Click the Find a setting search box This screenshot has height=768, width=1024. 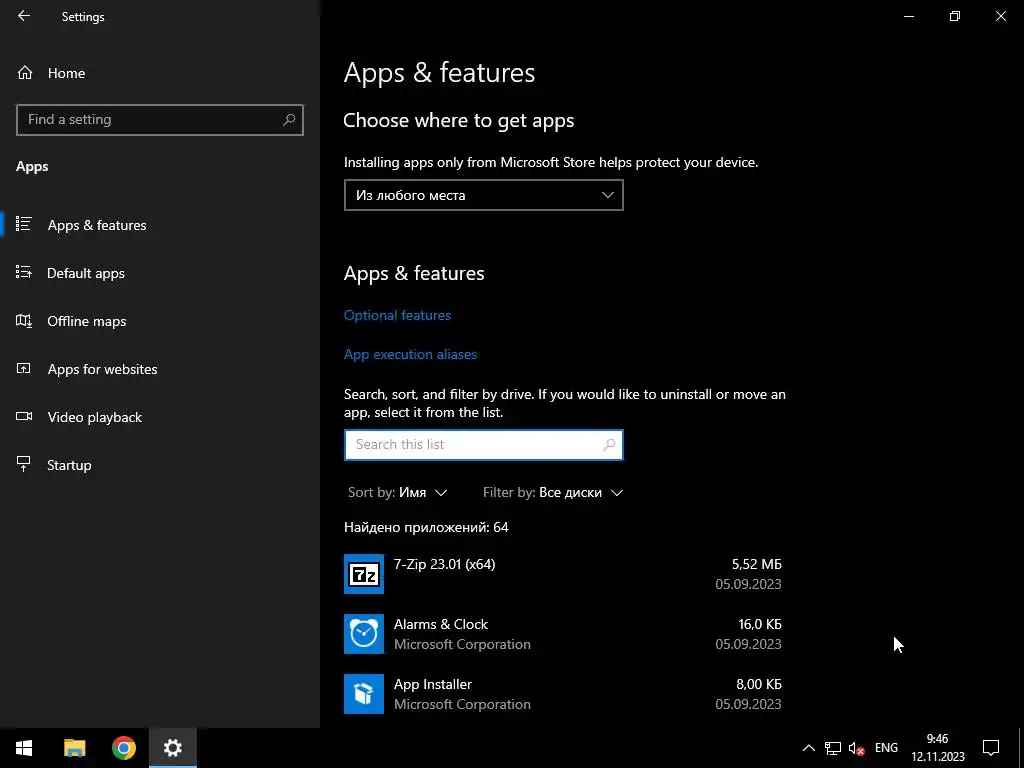[159, 120]
